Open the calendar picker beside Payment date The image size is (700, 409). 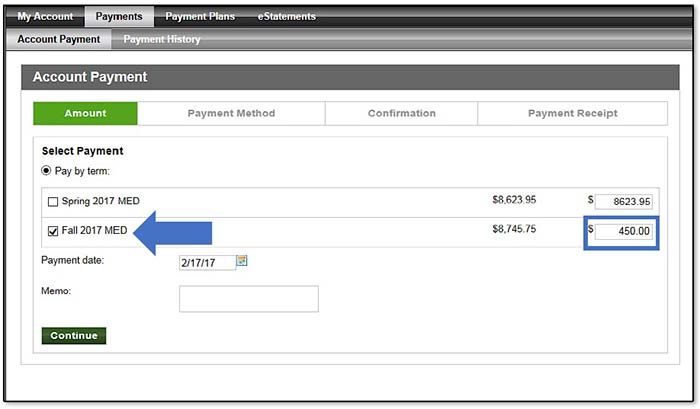point(242,261)
